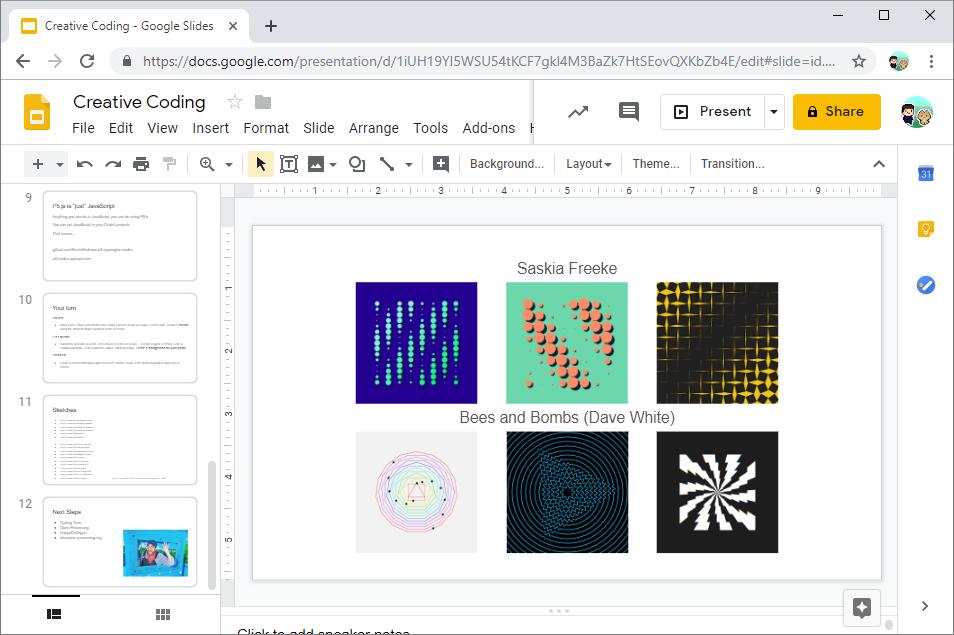Click the Theme... button
Image resolution: width=954 pixels, height=635 pixels.
[656, 164]
